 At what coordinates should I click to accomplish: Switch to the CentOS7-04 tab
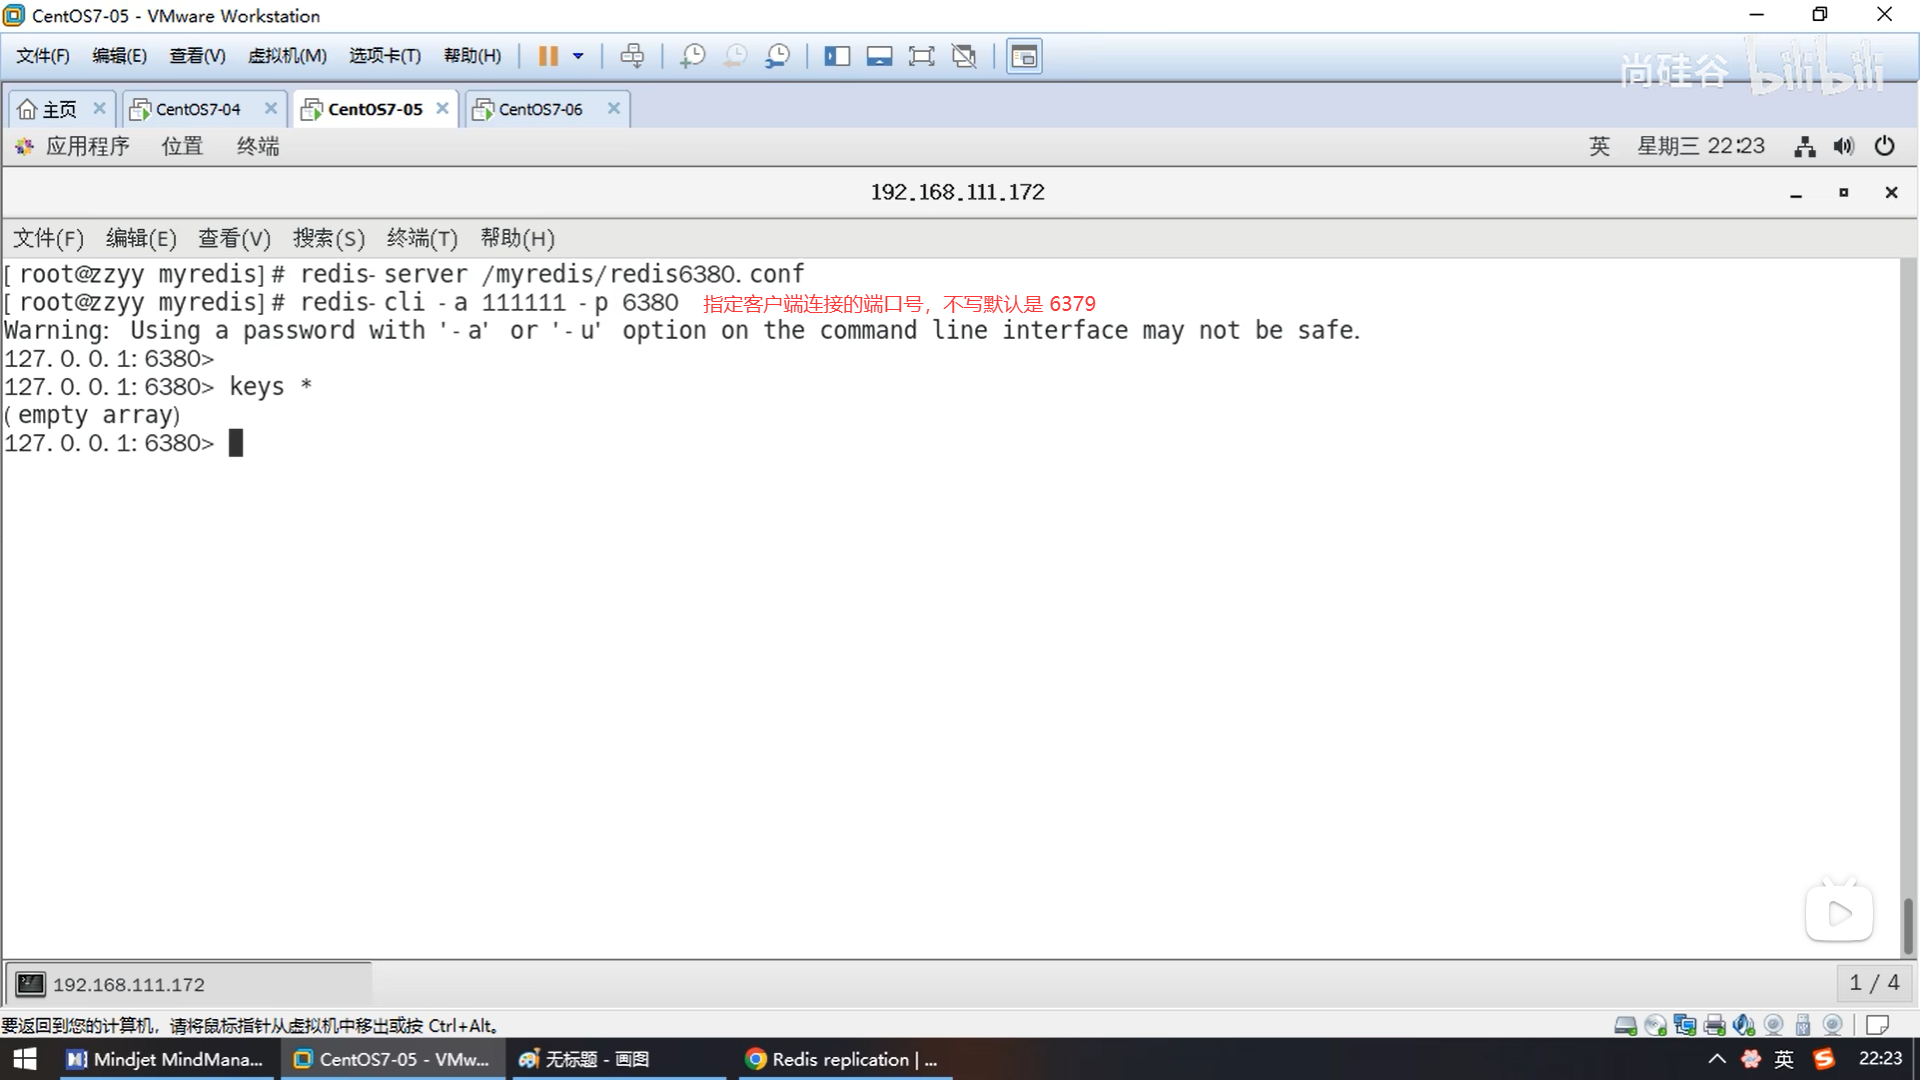[197, 109]
